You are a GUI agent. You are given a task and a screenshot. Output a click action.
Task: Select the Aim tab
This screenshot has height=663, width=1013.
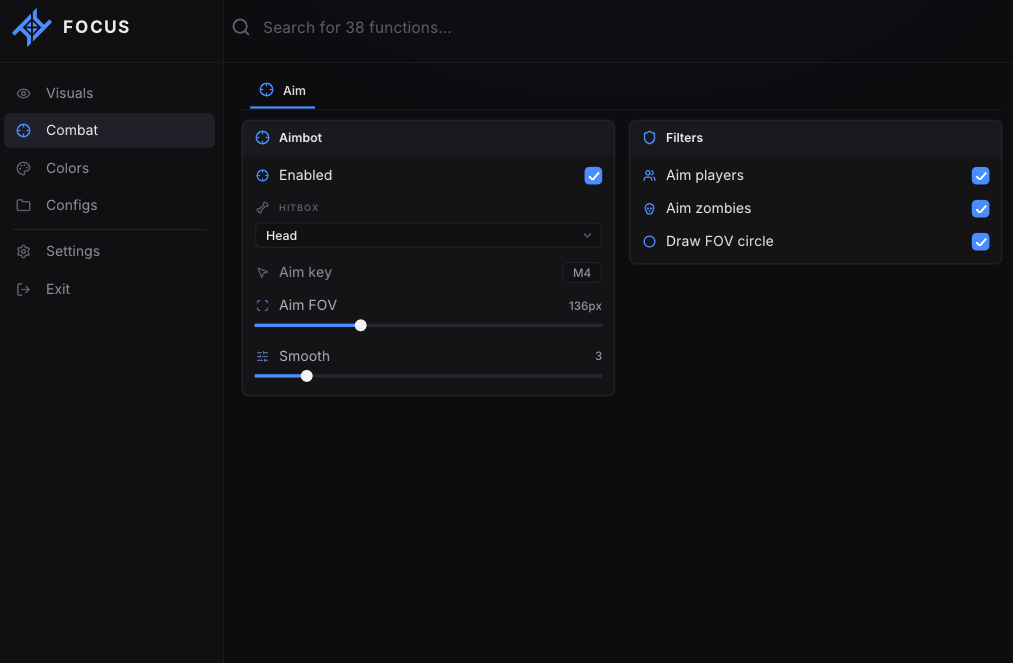(282, 91)
